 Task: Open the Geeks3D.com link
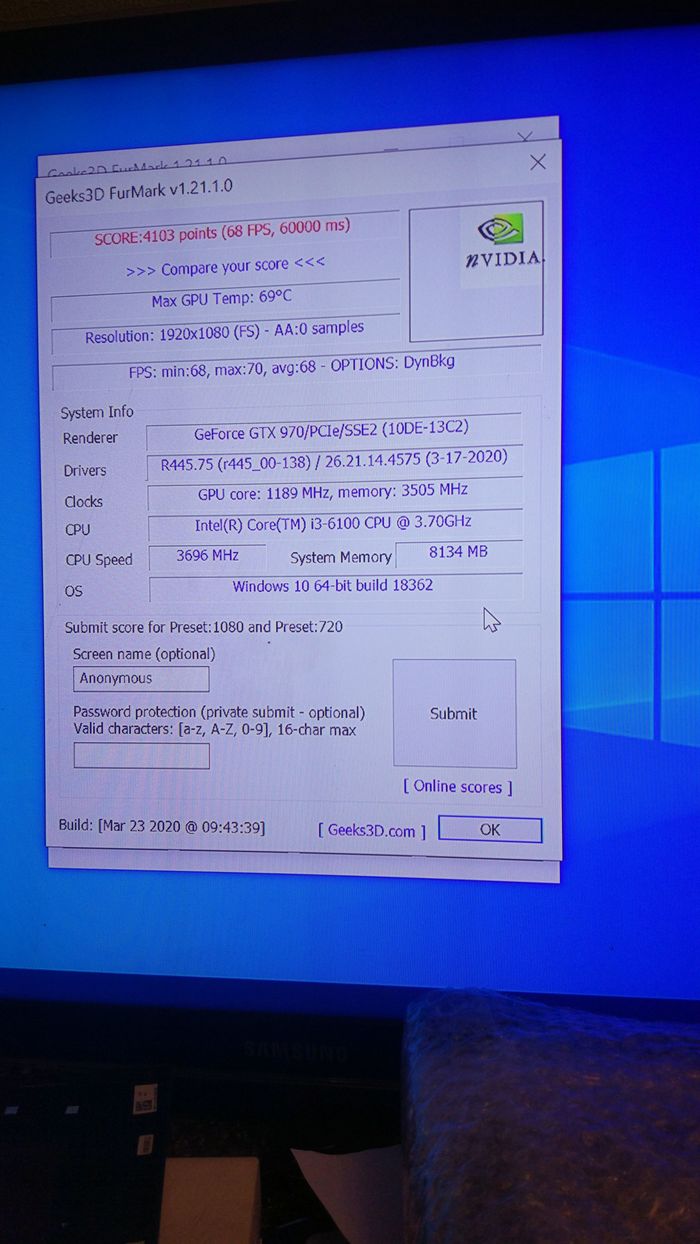(372, 830)
